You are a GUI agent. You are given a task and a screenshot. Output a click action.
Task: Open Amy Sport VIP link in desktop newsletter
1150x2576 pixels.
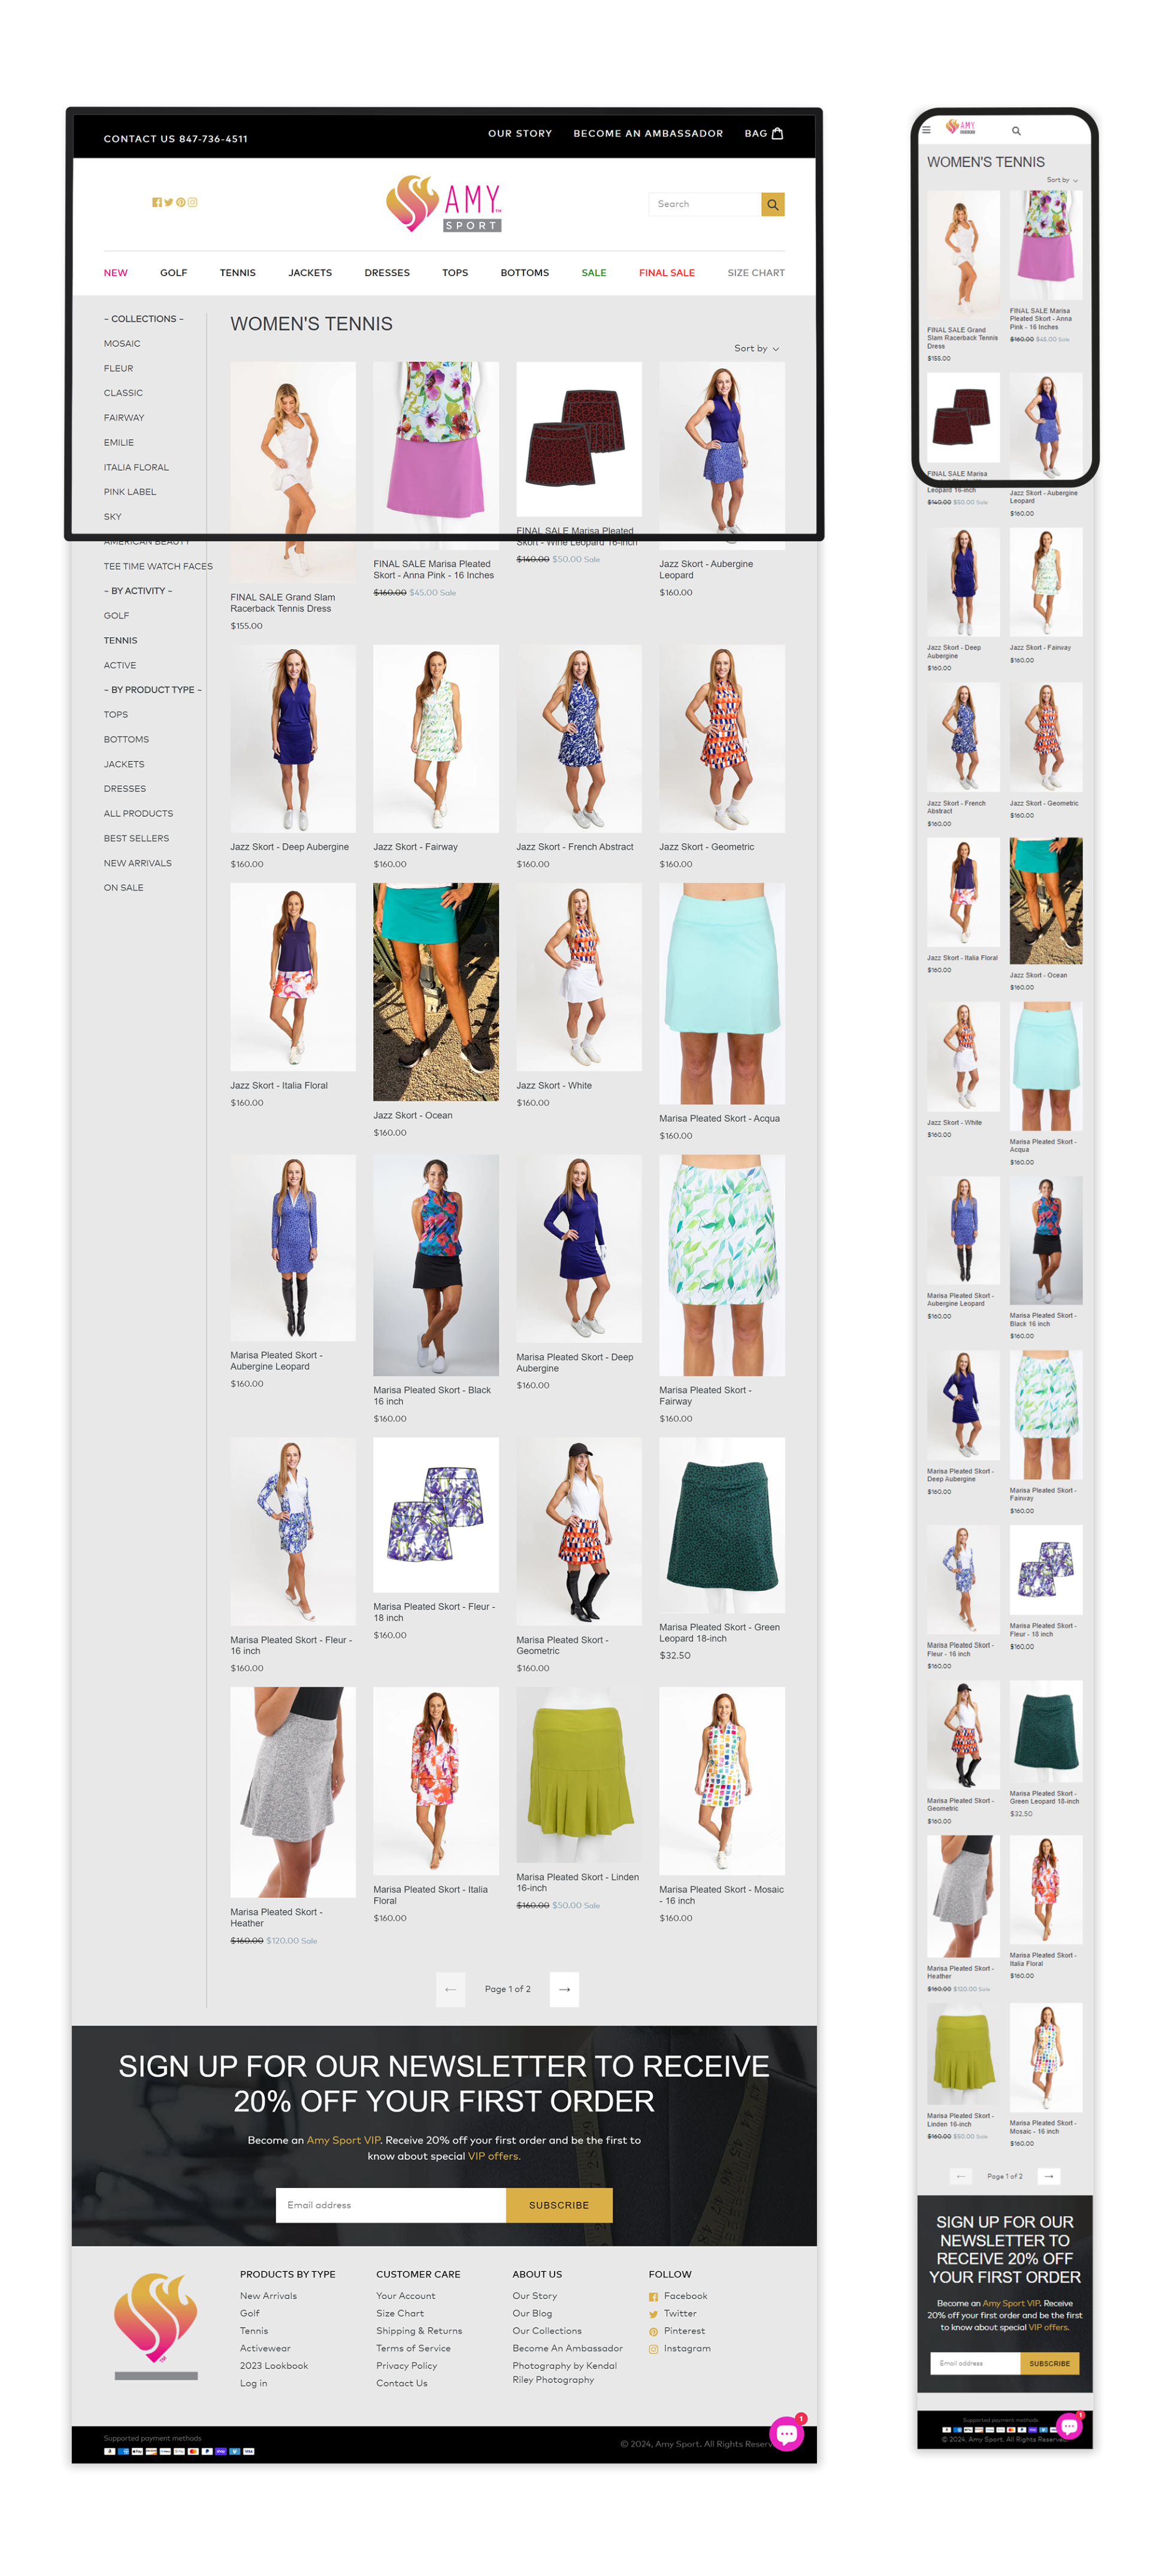click(343, 2140)
